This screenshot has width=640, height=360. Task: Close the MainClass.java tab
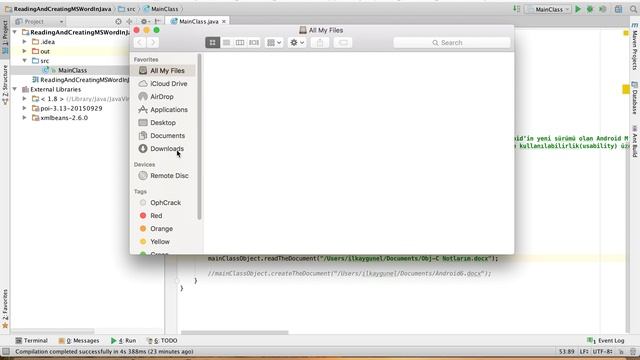[x=224, y=21]
